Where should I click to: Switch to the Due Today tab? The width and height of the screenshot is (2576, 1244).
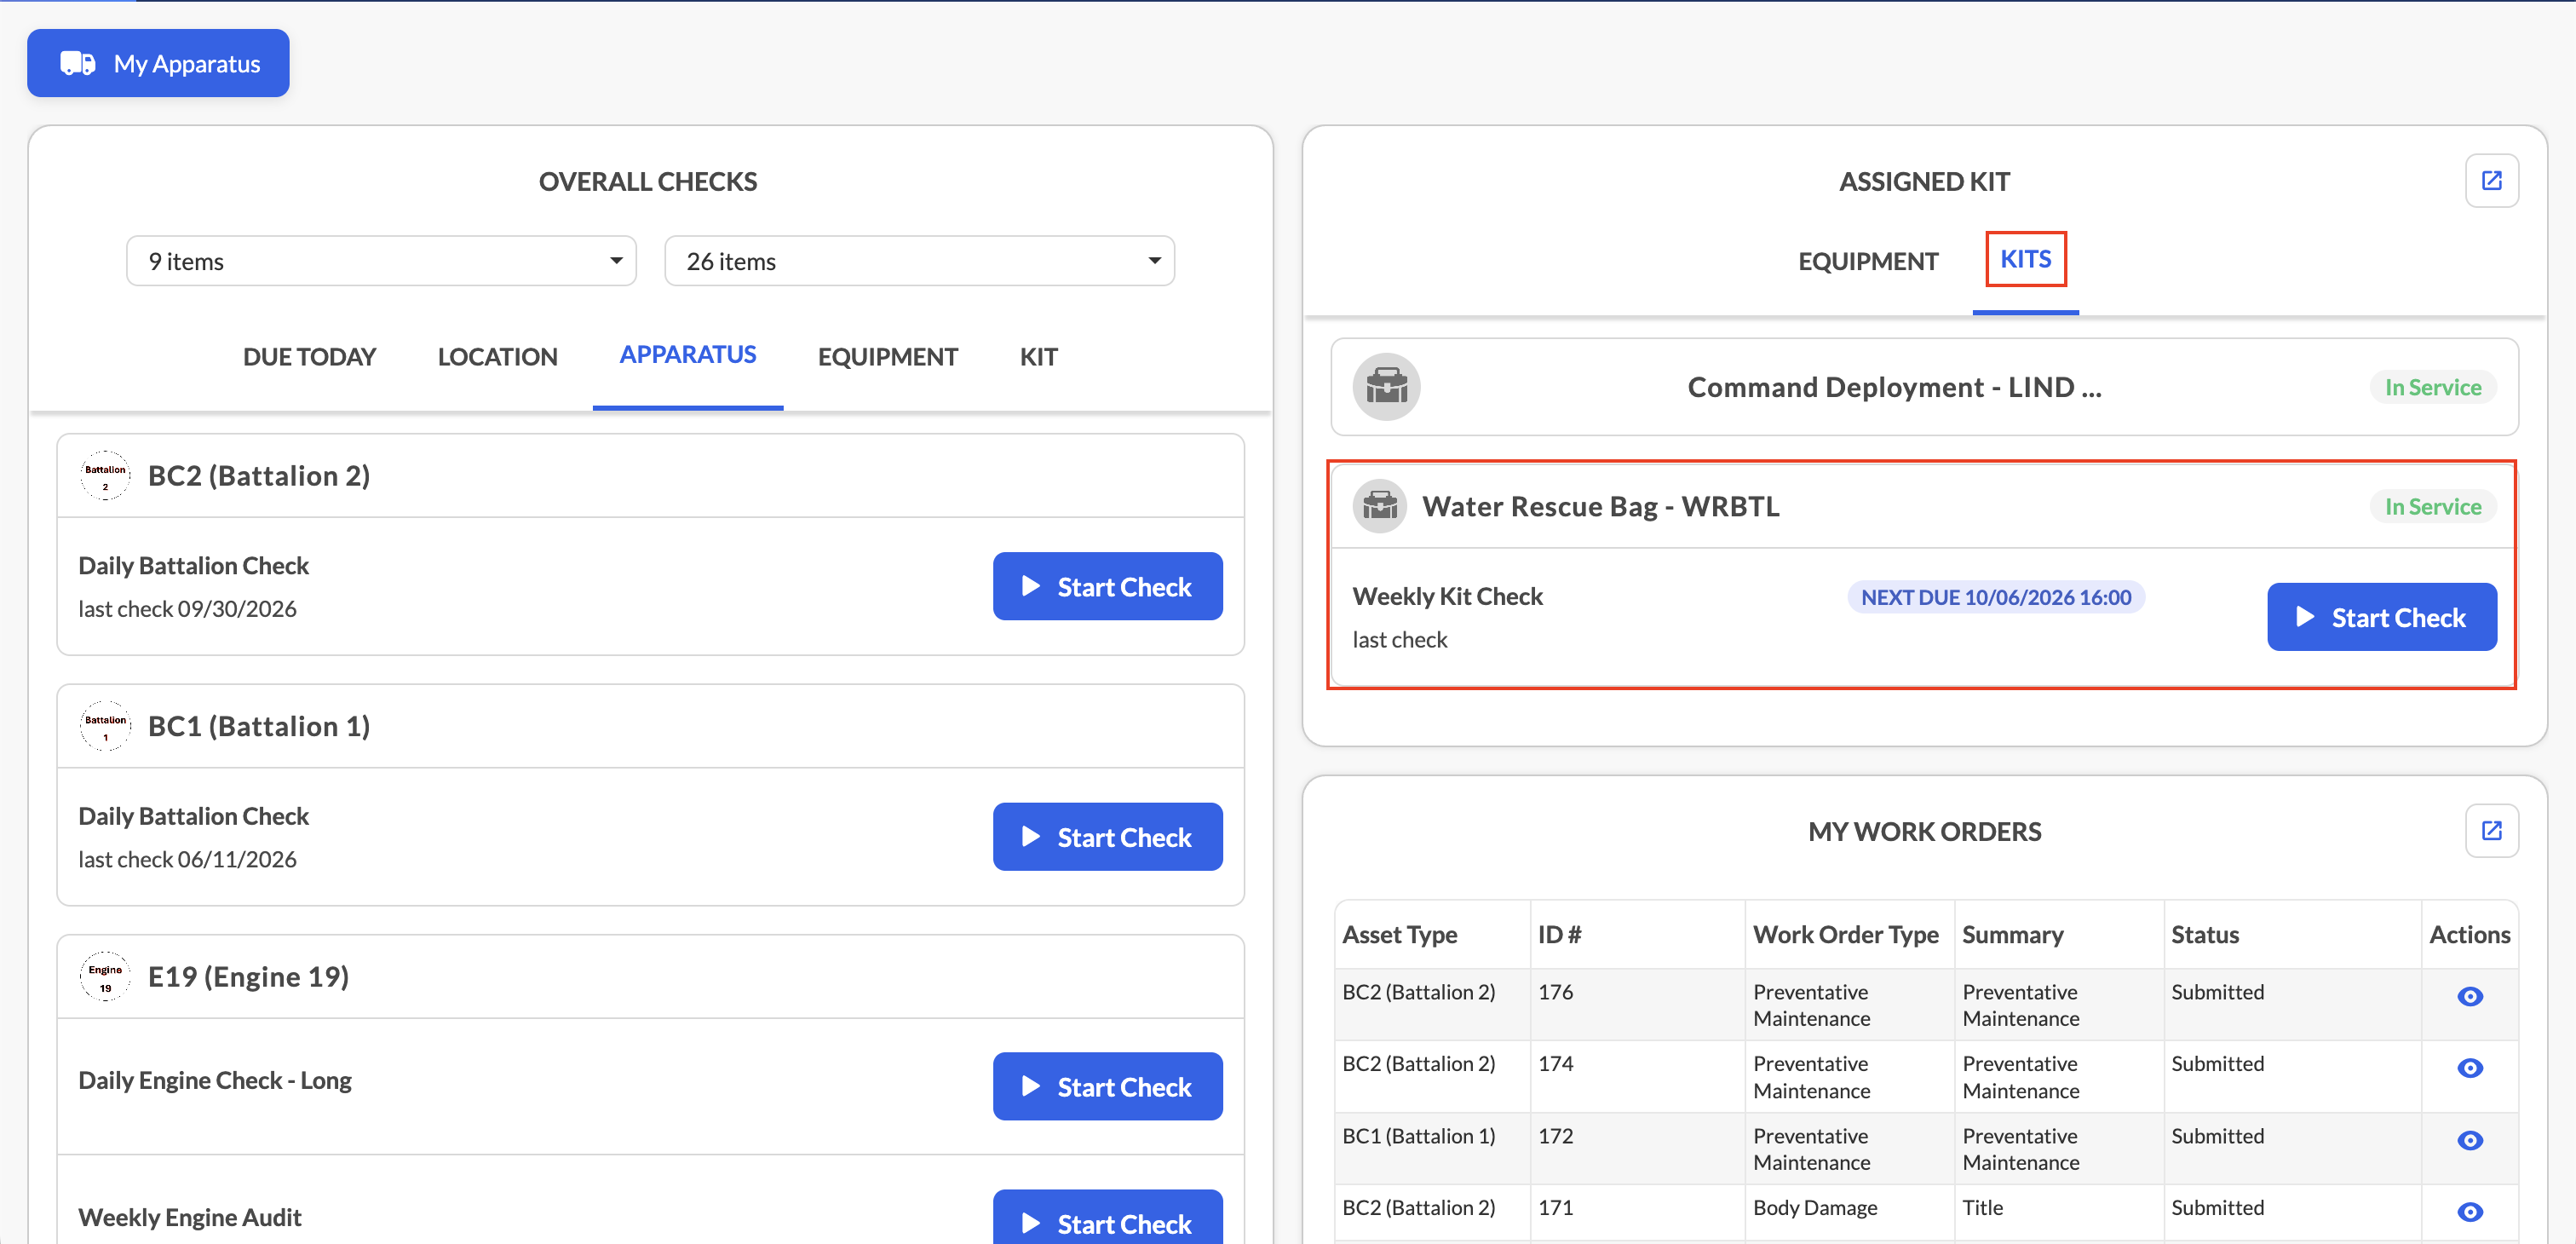click(x=309, y=357)
